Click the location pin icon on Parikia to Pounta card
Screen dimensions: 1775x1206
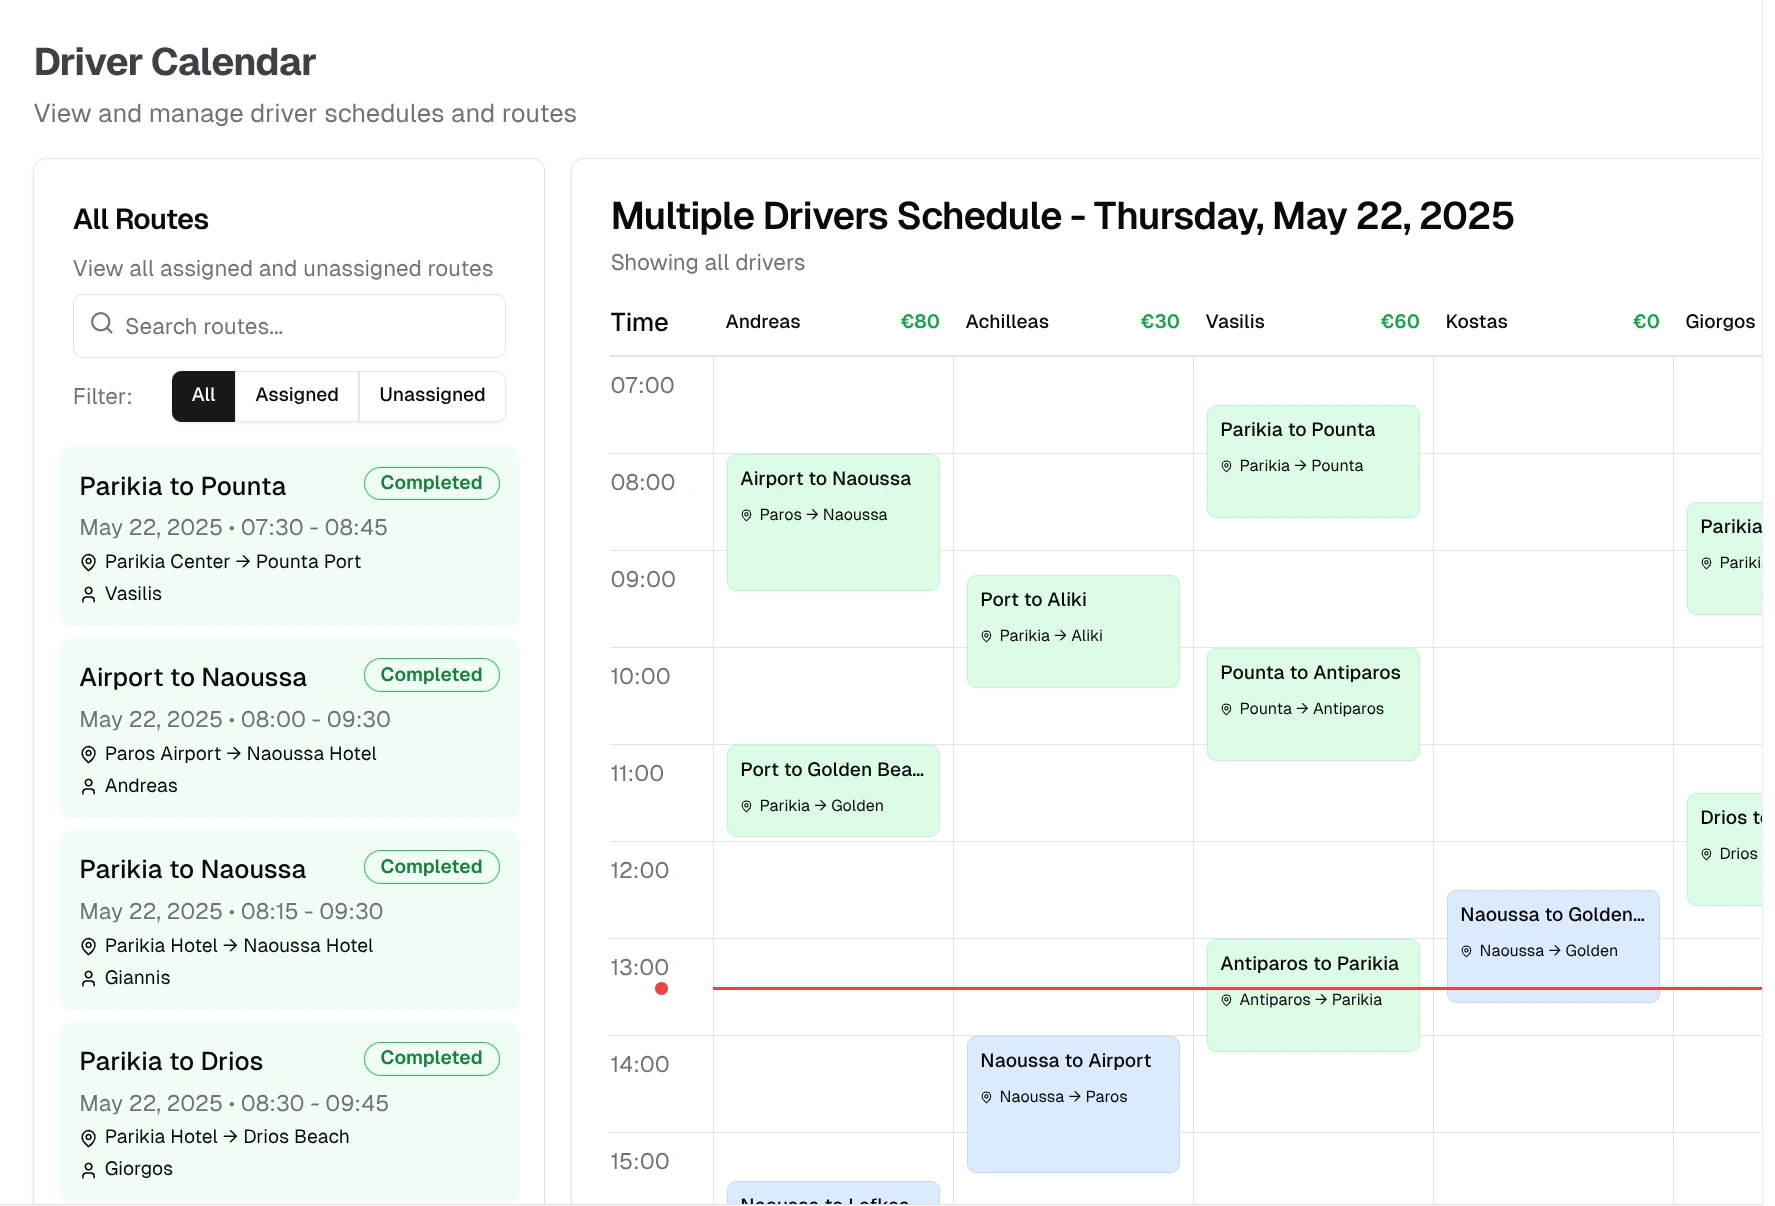[87, 561]
